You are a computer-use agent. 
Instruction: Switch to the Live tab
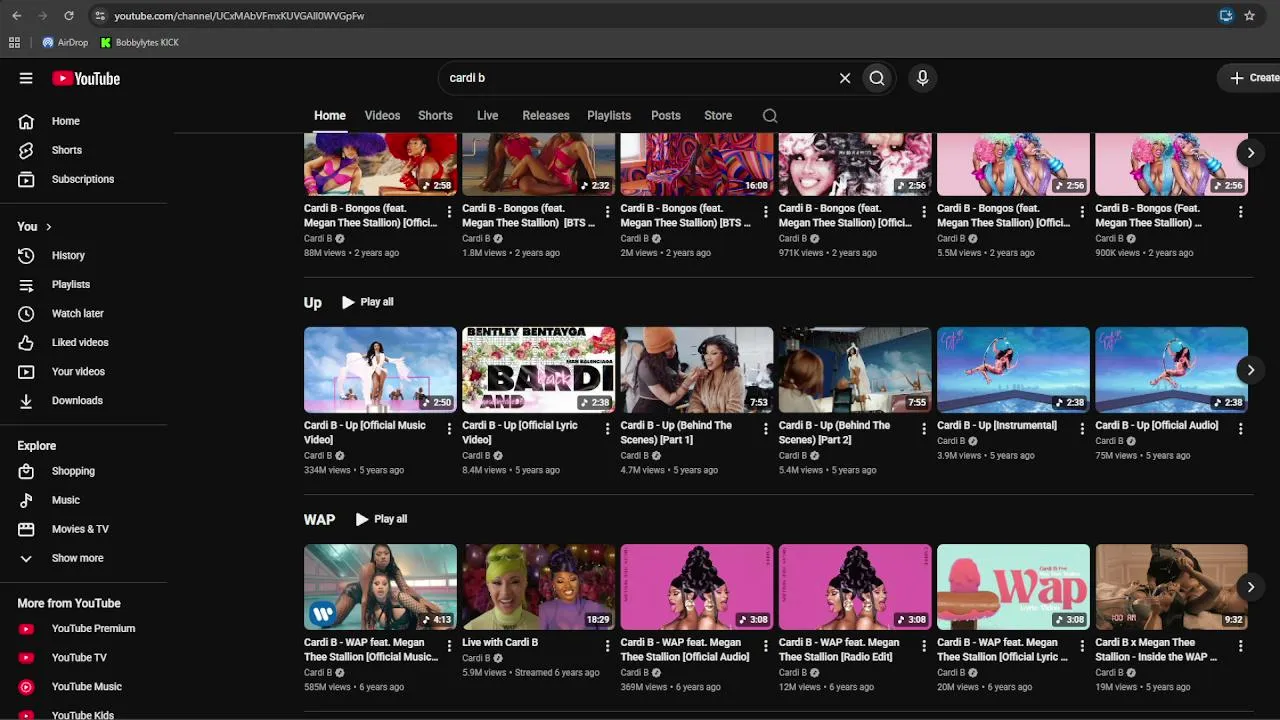tap(487, 116)
